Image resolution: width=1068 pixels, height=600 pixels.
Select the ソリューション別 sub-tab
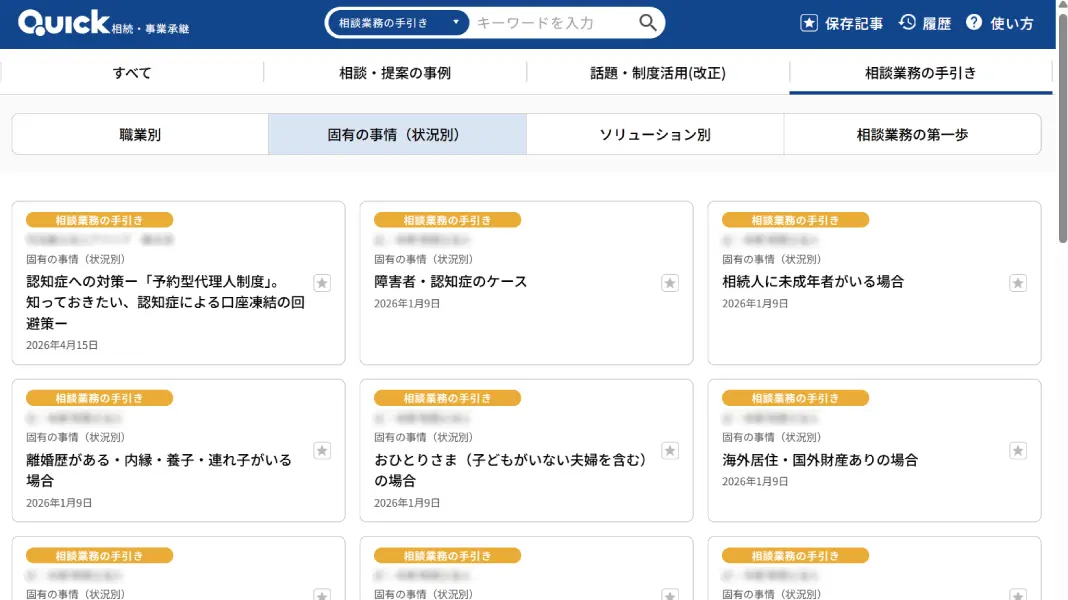coord(655,134)
